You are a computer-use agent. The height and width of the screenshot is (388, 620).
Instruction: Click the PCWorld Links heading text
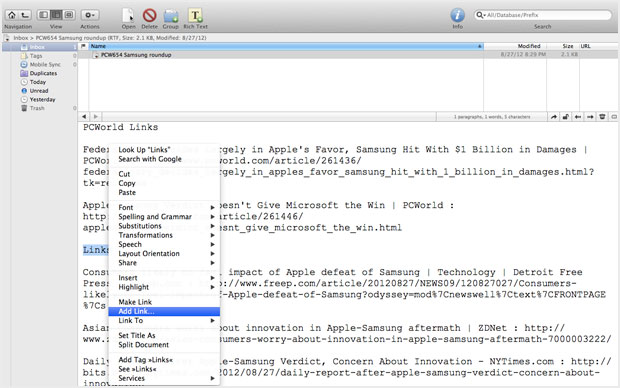click(x=121, y=127)
